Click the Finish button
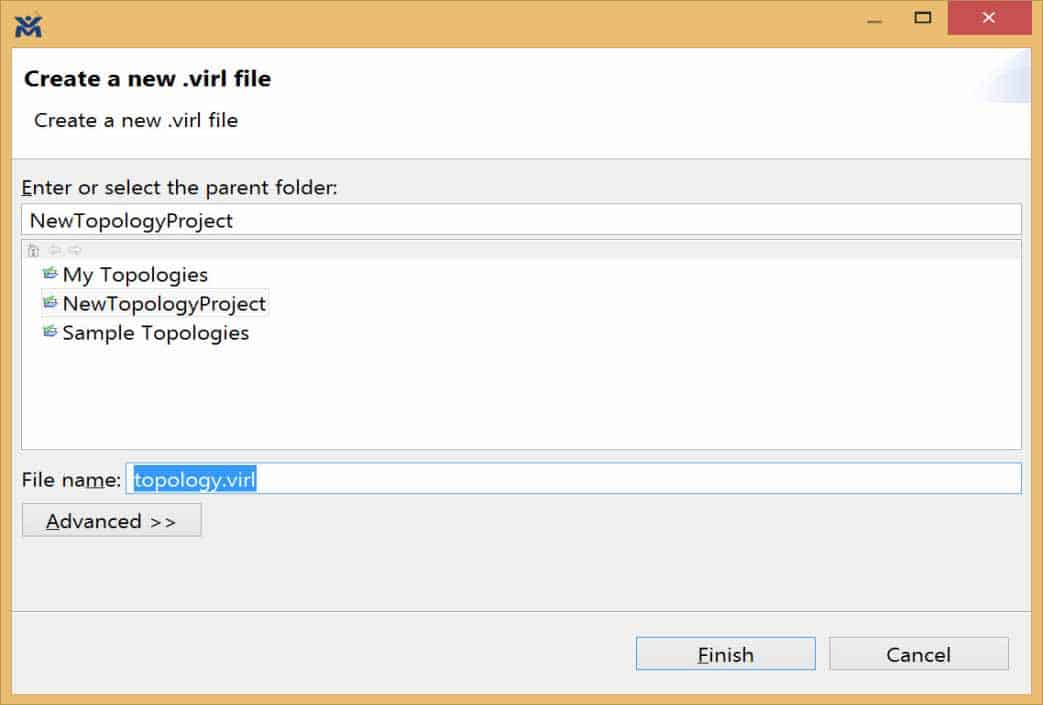 click(x=726, y=654)
